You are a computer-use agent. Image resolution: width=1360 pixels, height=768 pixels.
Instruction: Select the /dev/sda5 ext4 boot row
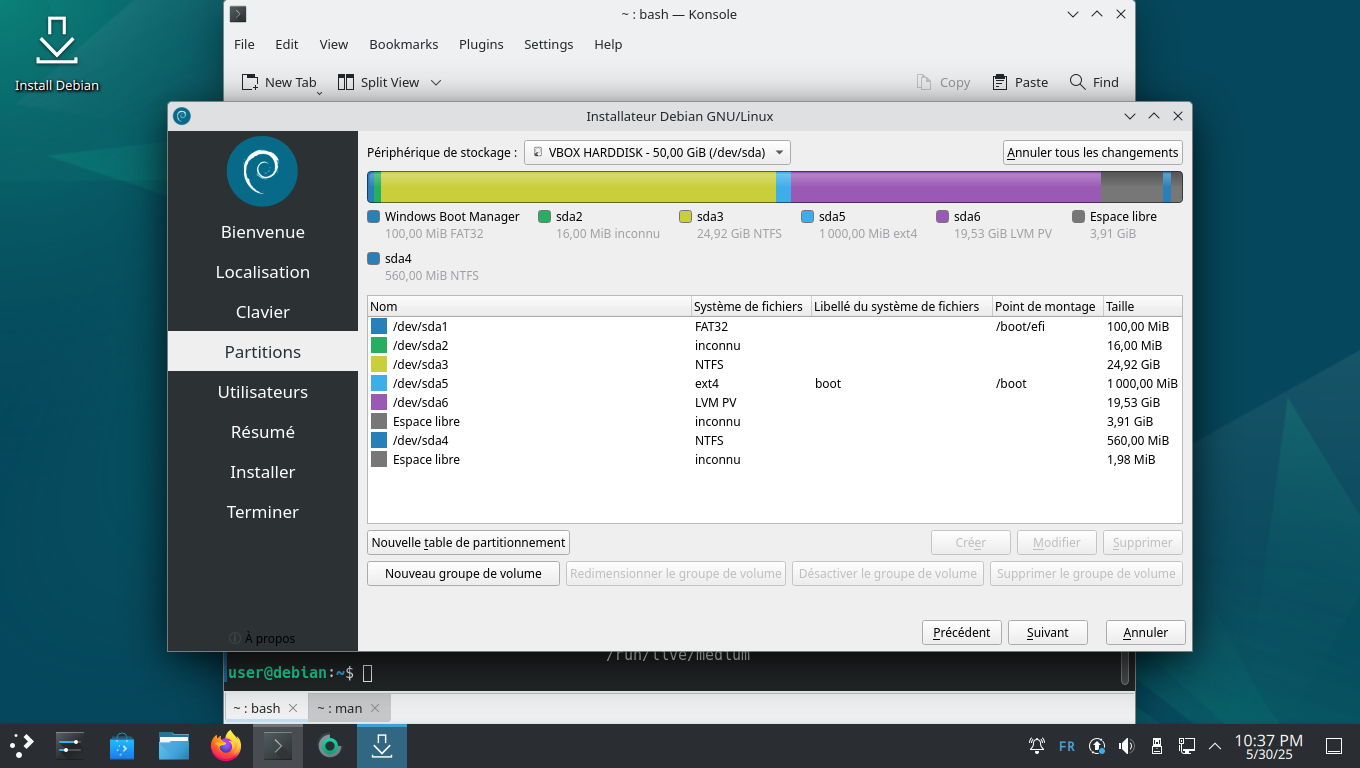point(775,383)
